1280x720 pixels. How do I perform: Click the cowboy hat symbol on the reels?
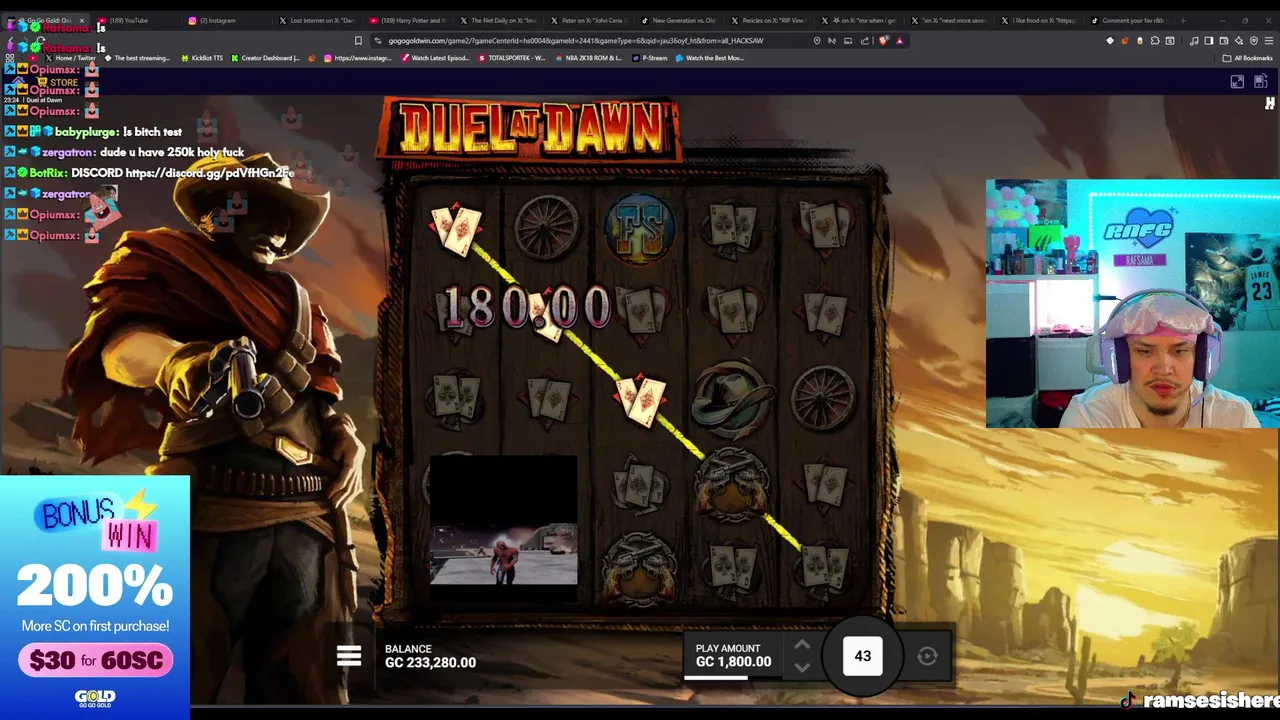click(x=732, y=397)
